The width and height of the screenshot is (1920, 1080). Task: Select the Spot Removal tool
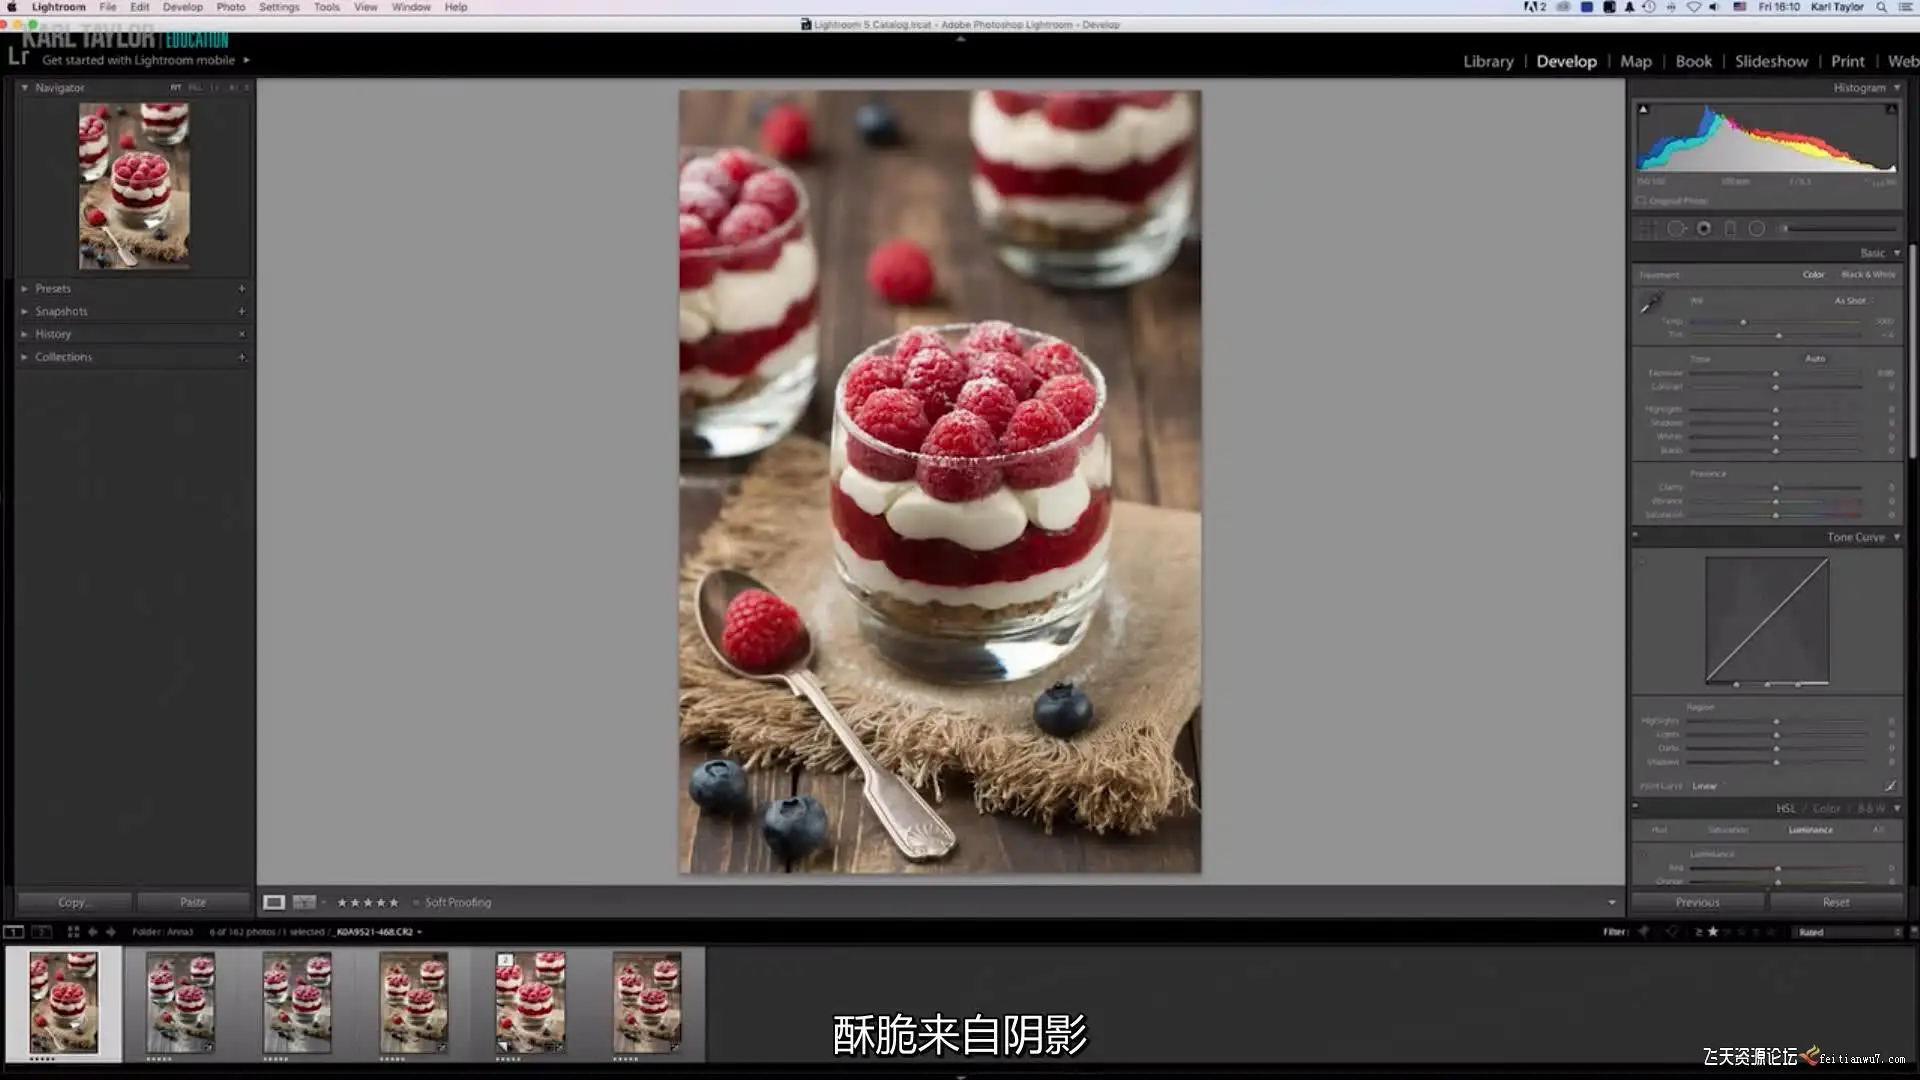1676,229
